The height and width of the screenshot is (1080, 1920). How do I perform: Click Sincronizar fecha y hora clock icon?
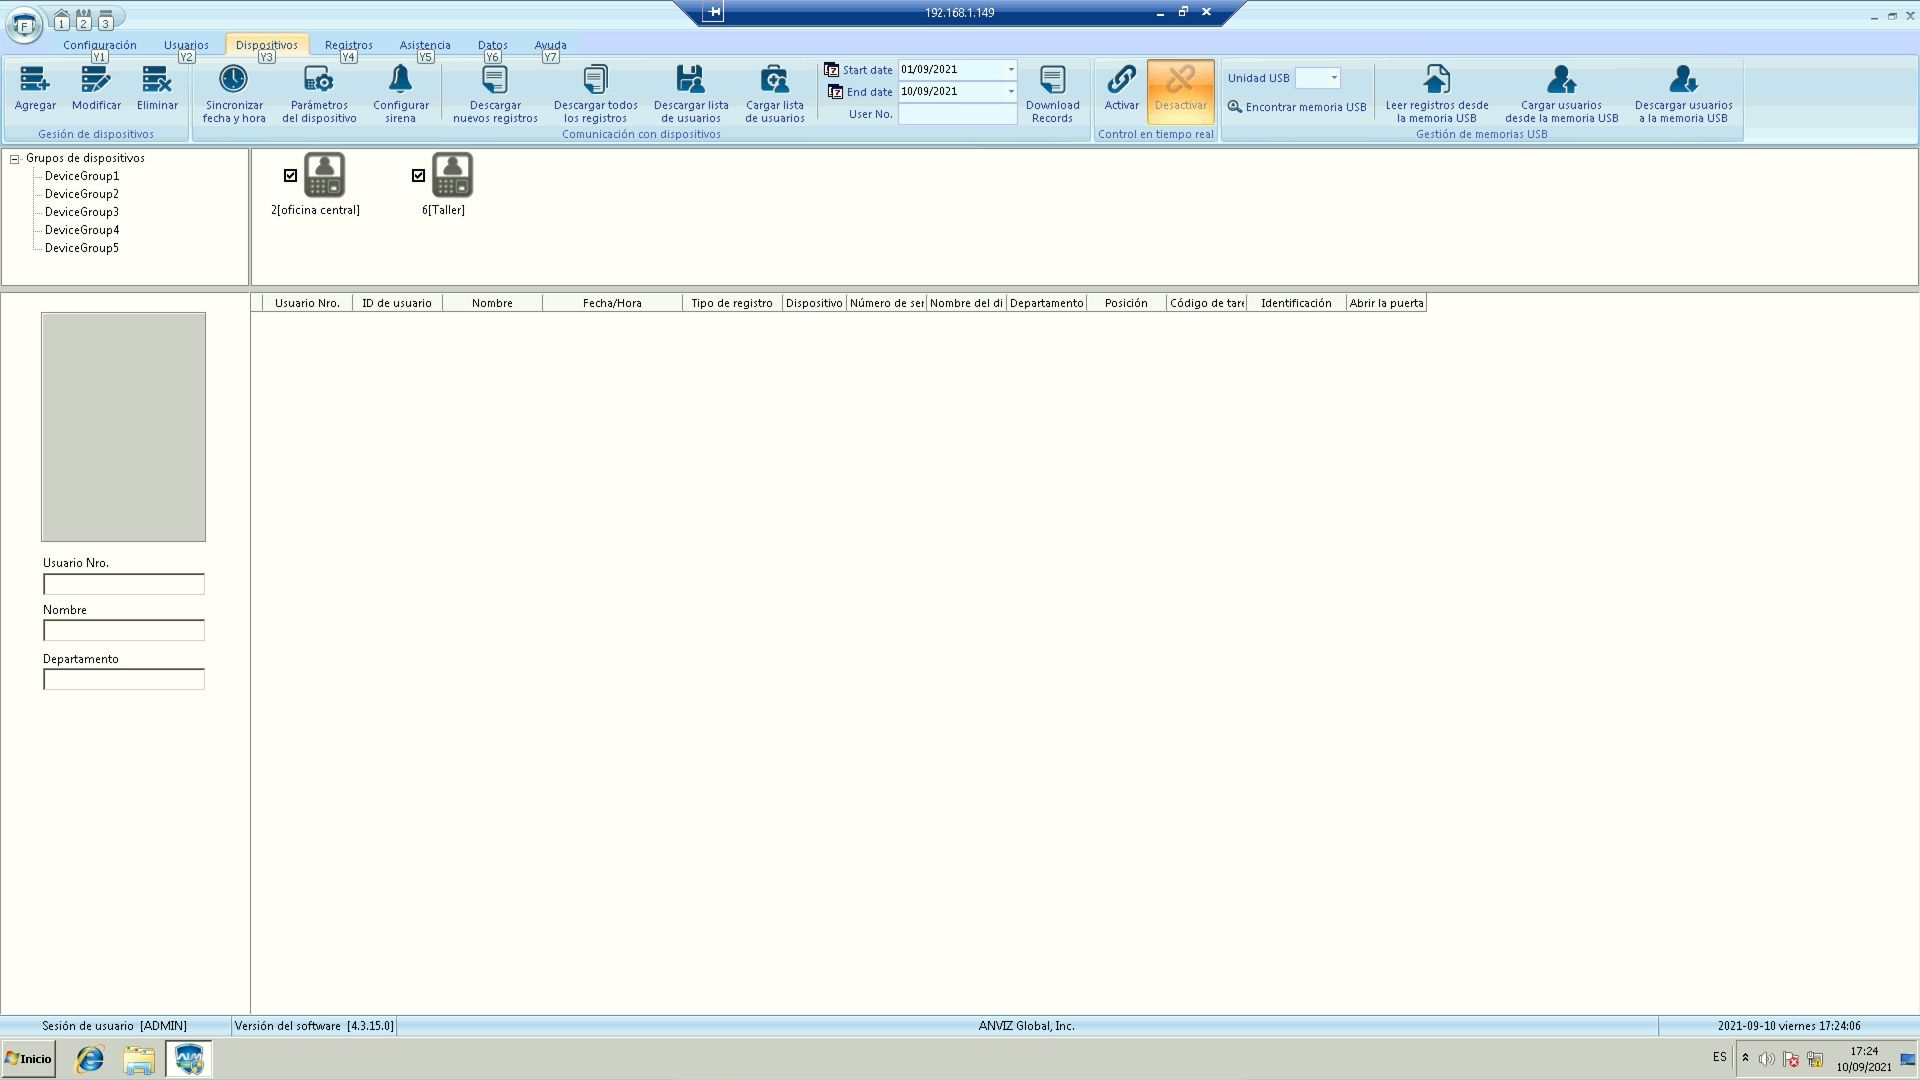point(233,80)
